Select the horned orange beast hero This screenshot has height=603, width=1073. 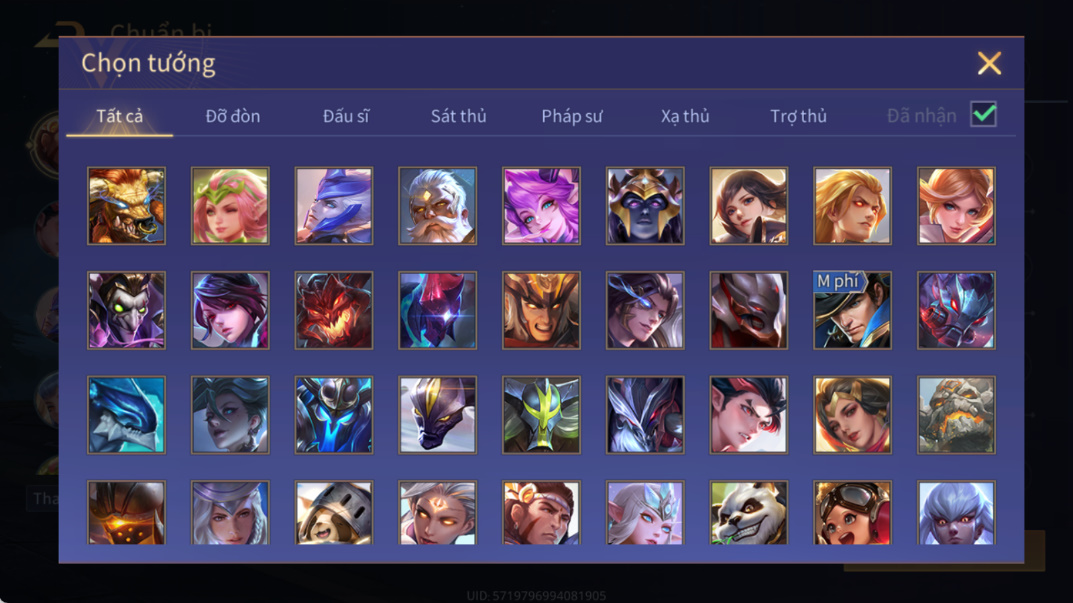pos(127,205)
